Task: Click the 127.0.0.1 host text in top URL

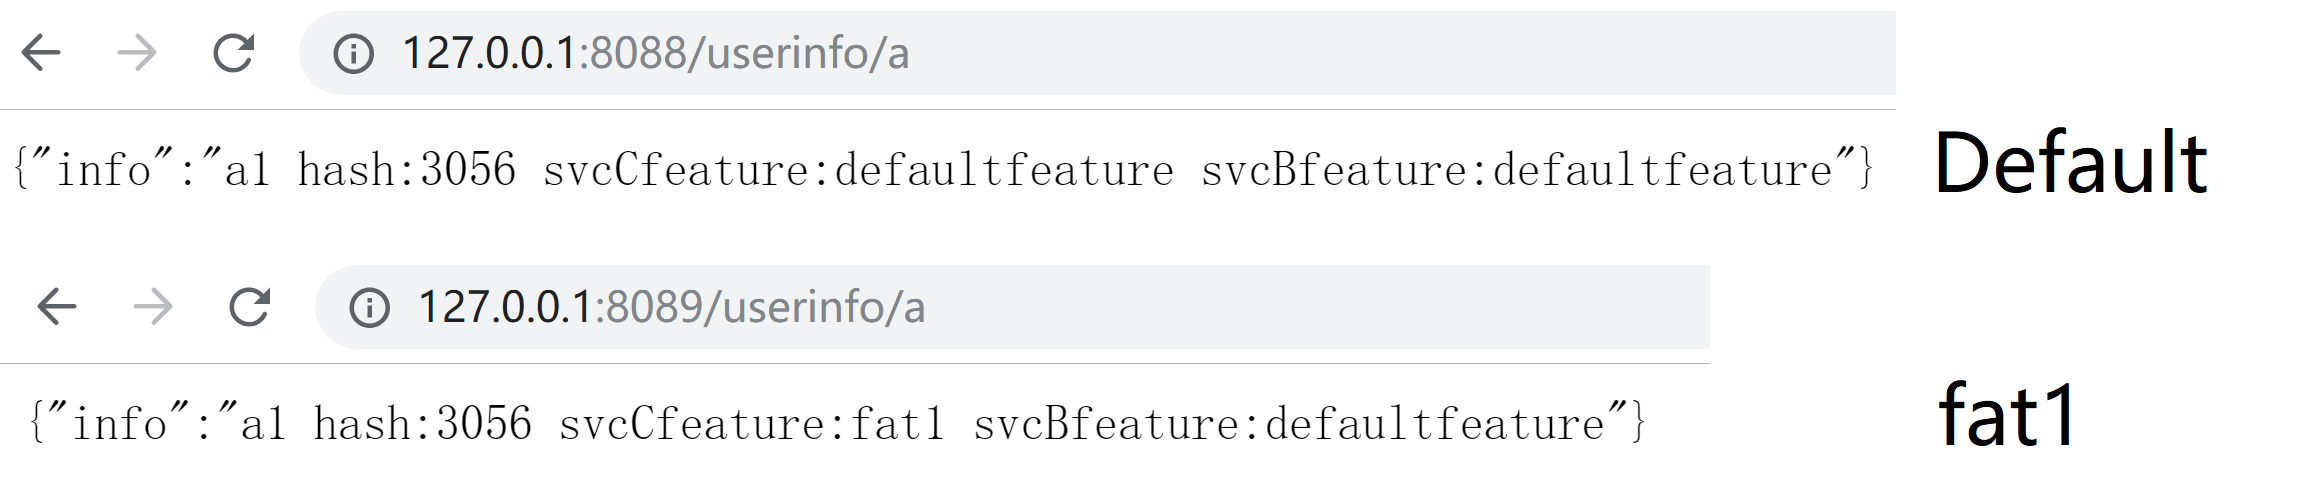Action: [x=489, y=53]
